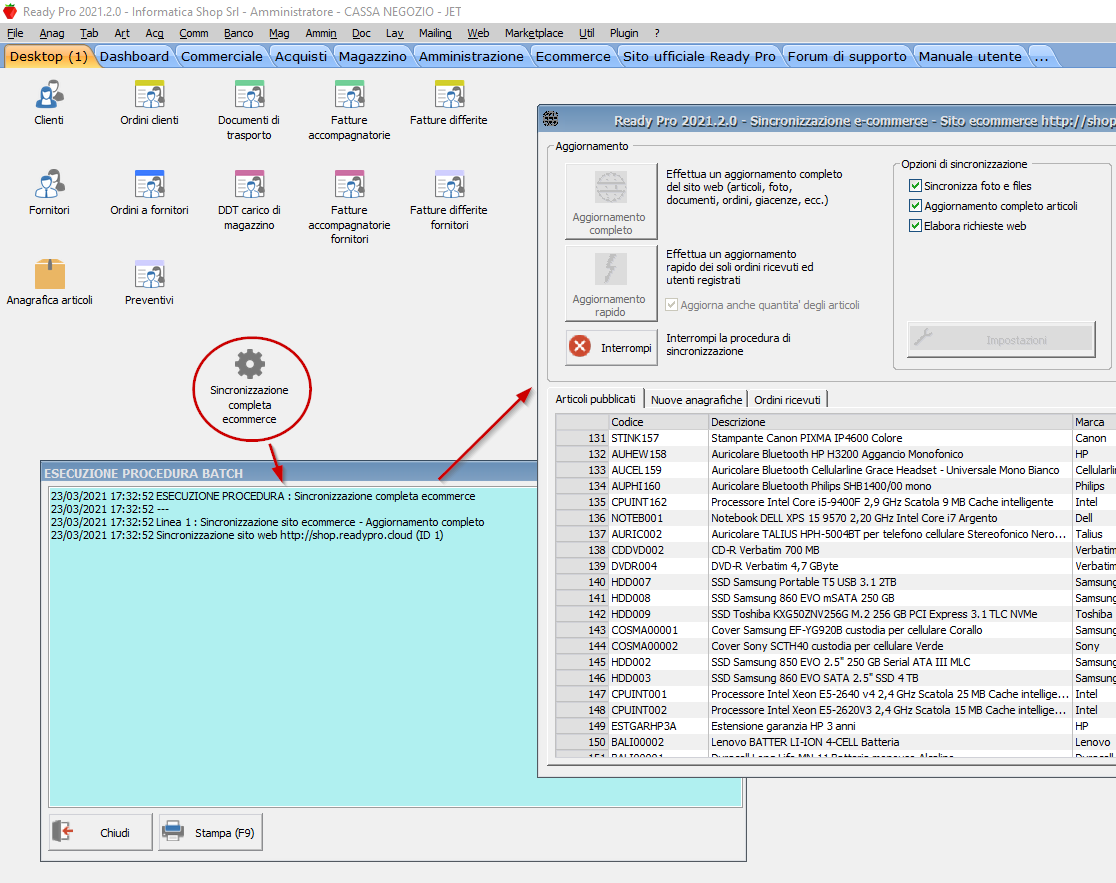
Task: Switch to the Magazzino tab
Action: point(372,56)
